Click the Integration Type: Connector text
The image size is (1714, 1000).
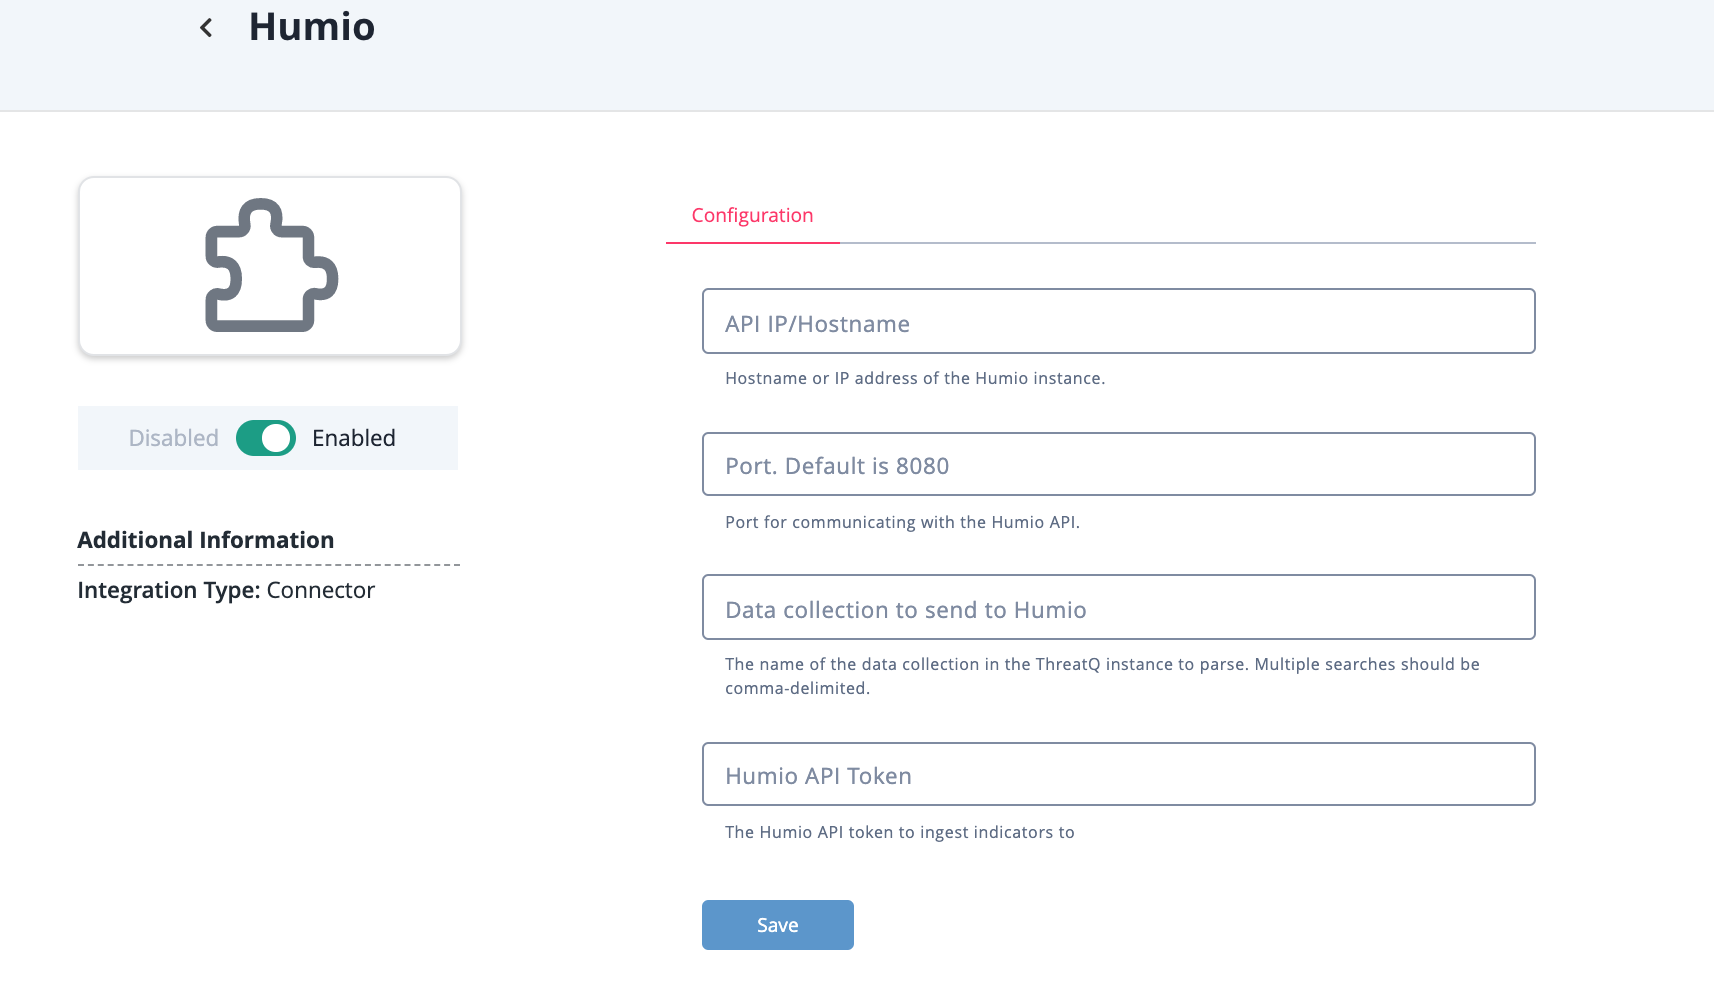[x=226, y=590]
